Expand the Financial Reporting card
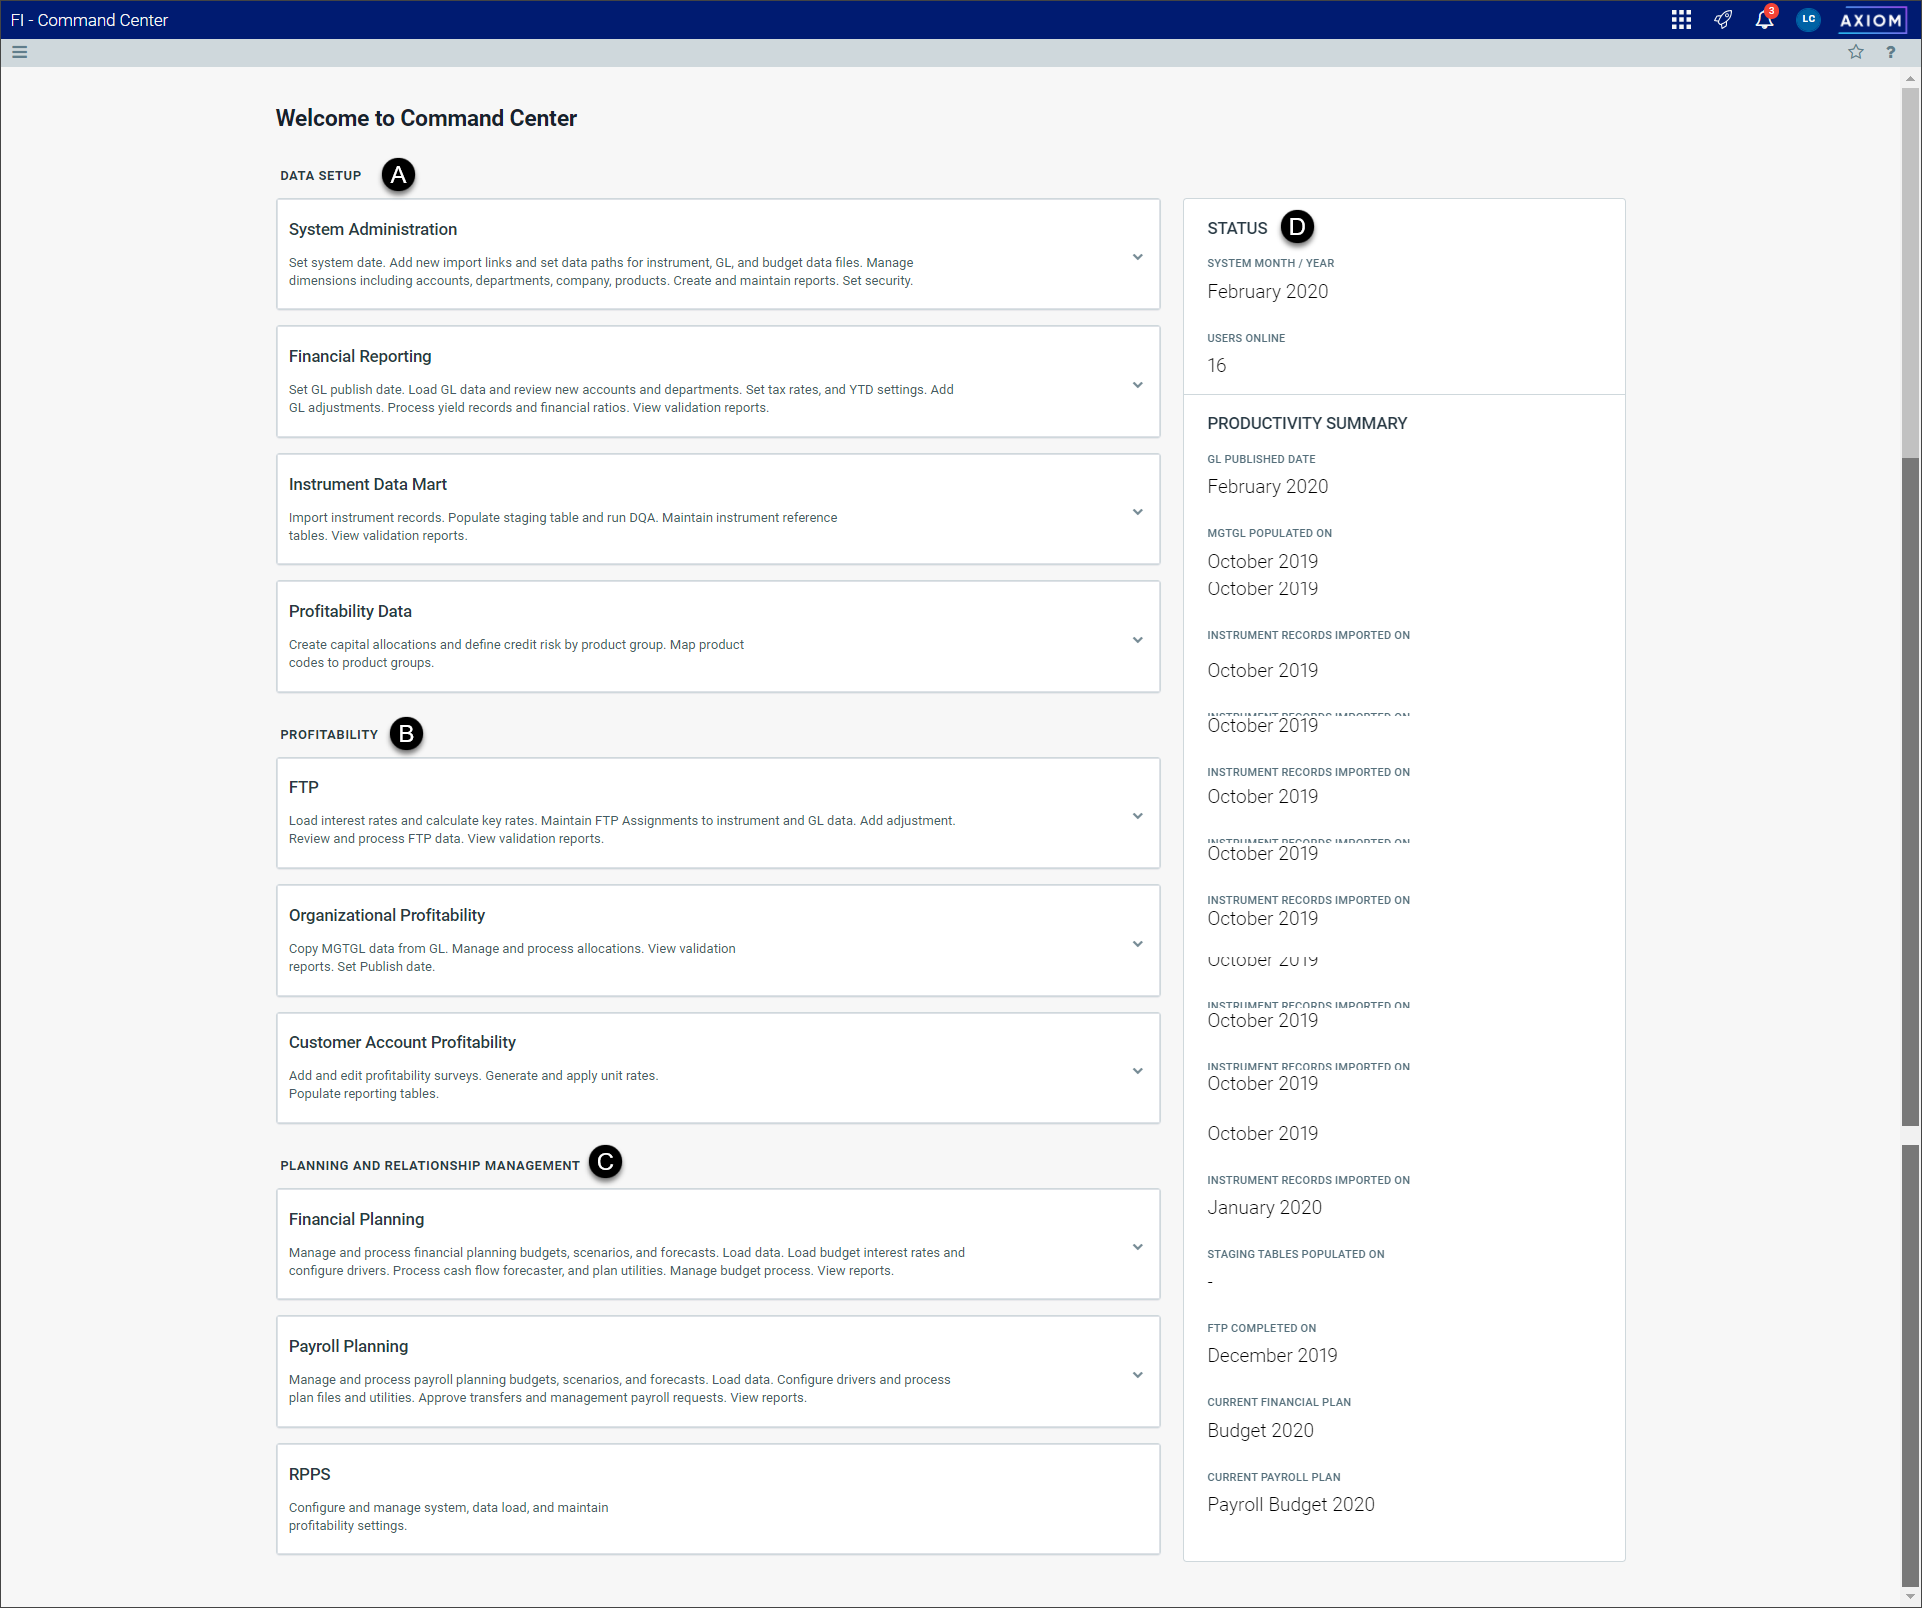This screenshot has width=1922, height=1608. point(1137,385)
